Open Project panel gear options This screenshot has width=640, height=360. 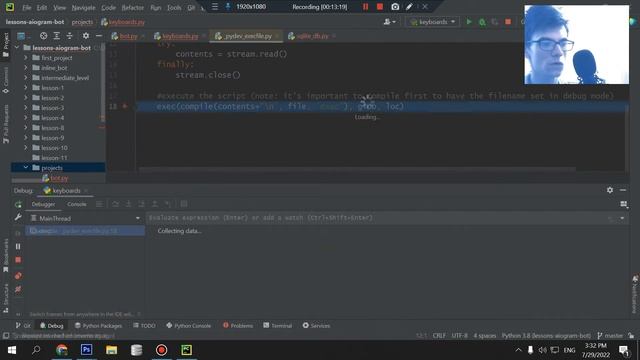coord(86,36)
